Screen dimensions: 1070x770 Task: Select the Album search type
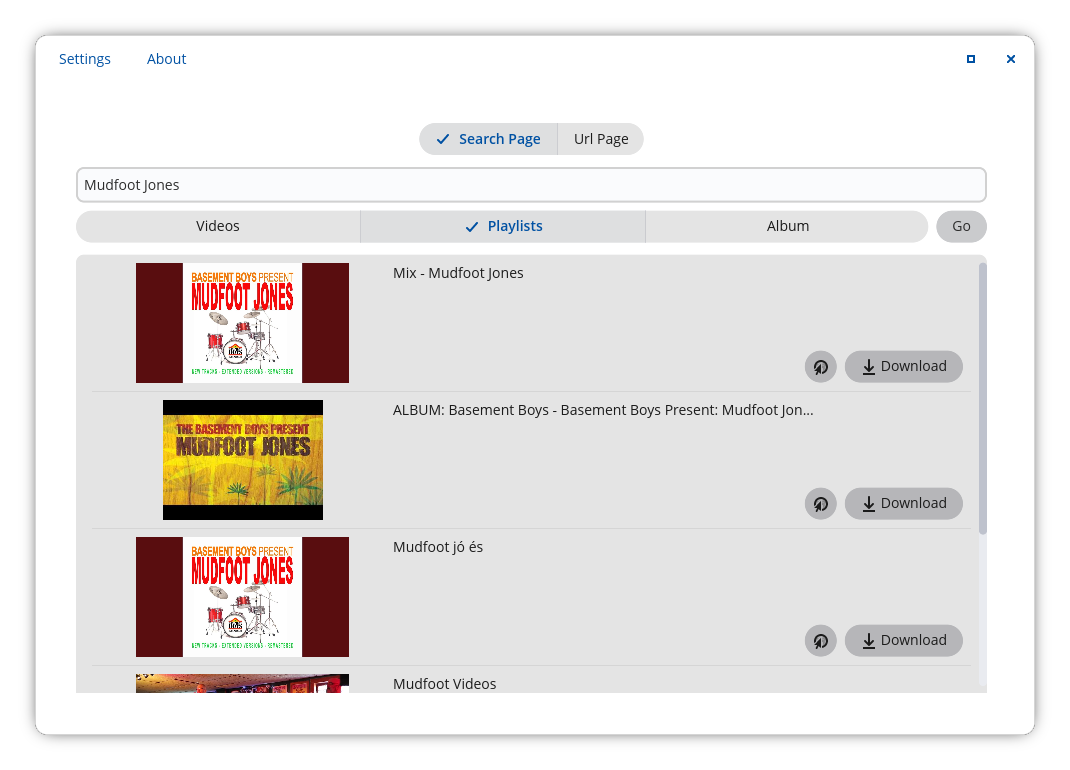pos(787,226)
